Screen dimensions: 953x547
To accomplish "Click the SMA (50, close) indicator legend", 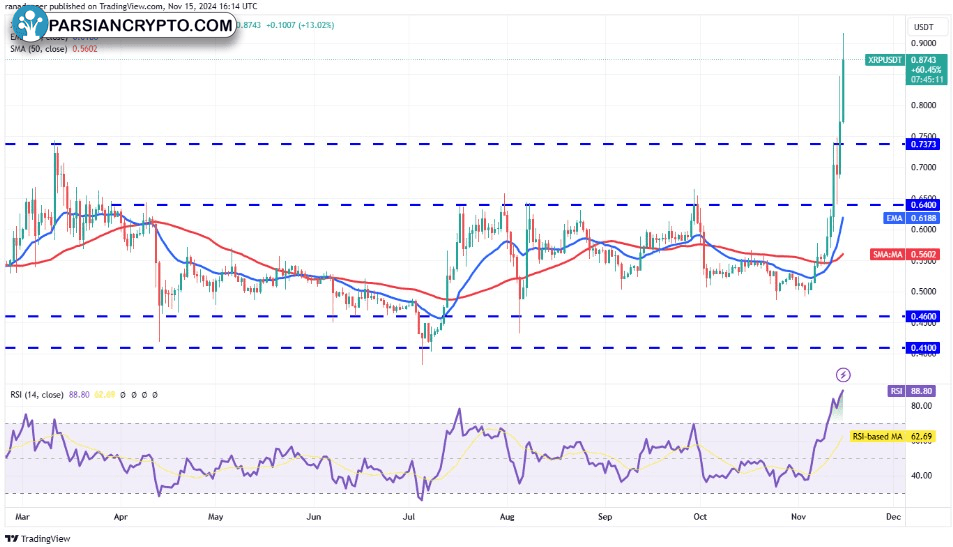I will coord(53,49).
